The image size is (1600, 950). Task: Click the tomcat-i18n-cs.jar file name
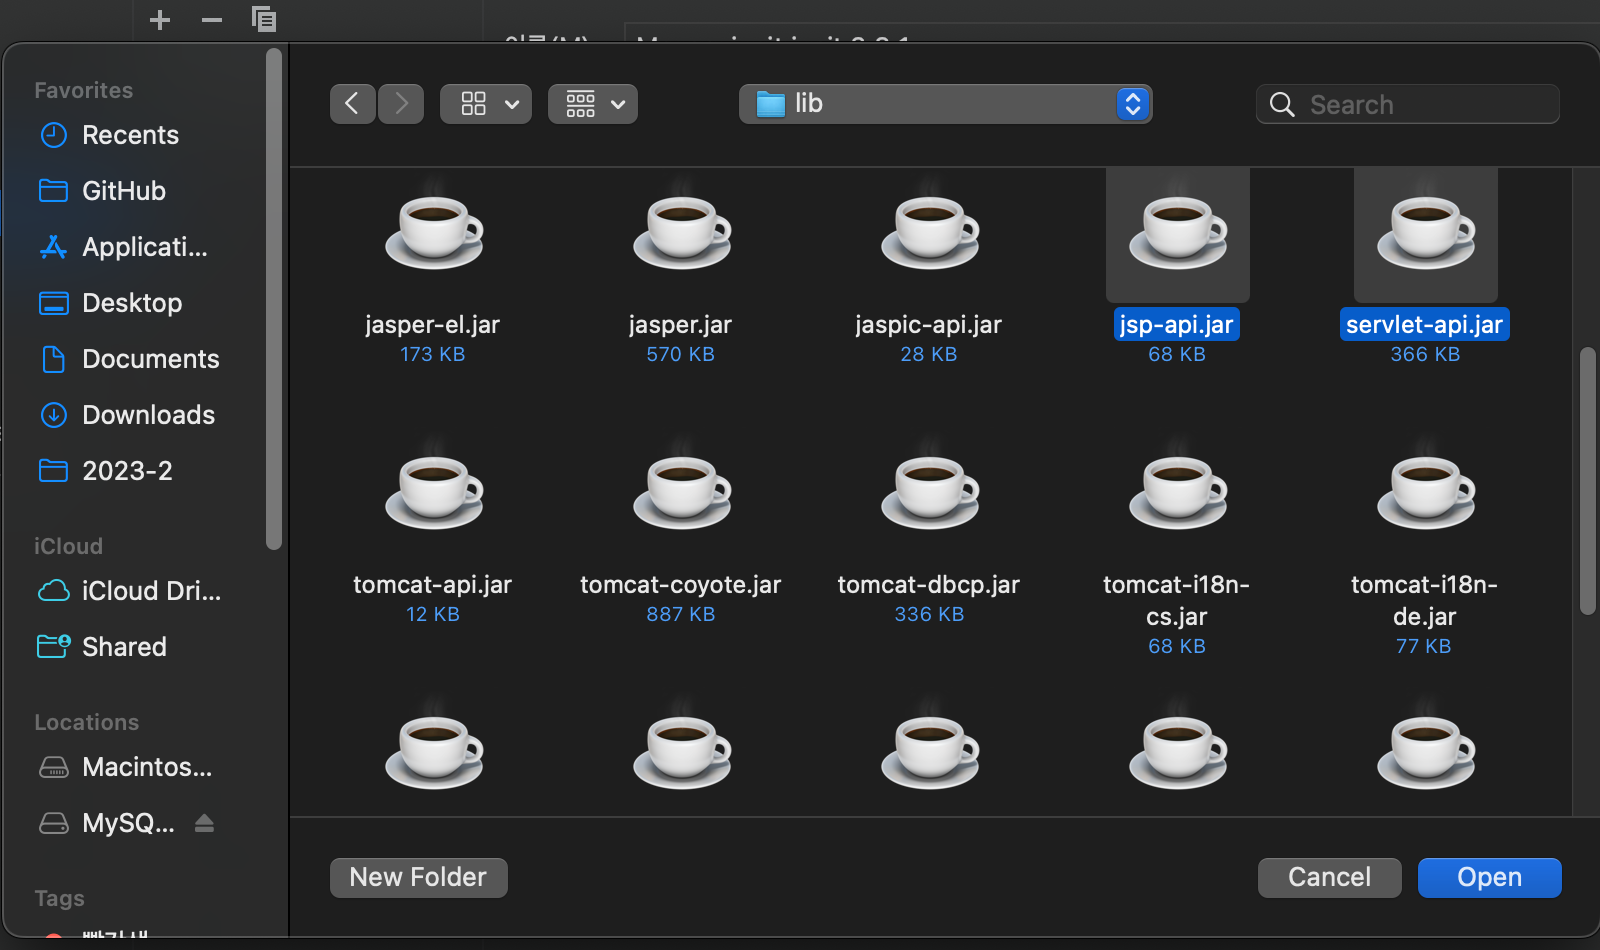tap(1177, 601)
